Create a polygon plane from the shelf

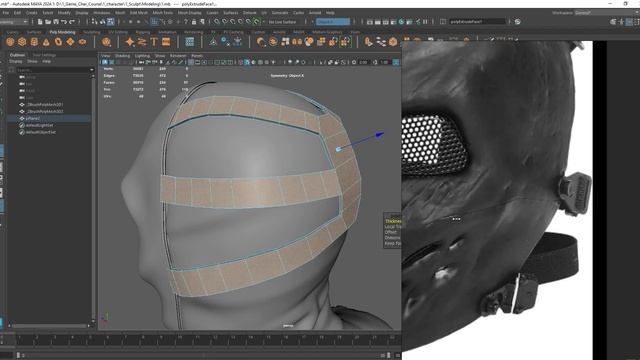pyautogui.click(x=70, y=42)
